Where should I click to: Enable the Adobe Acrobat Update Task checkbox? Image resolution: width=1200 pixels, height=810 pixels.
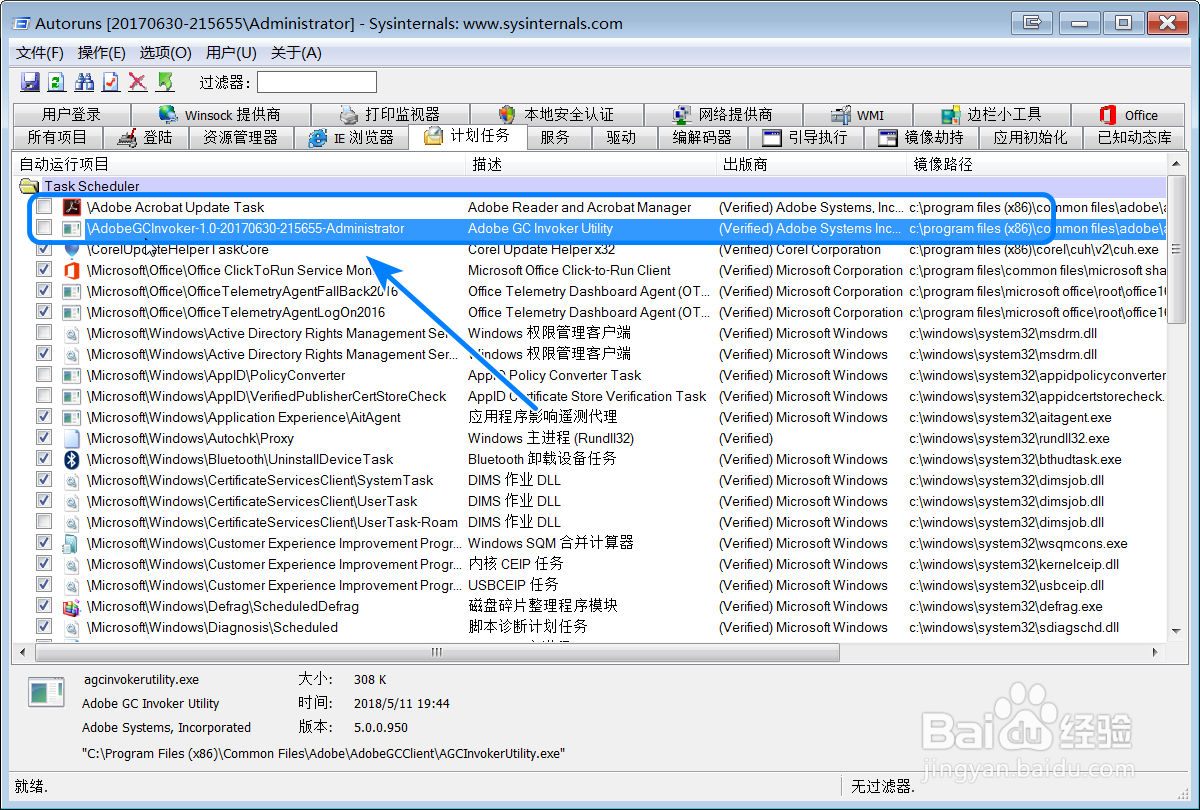point(44,207)
